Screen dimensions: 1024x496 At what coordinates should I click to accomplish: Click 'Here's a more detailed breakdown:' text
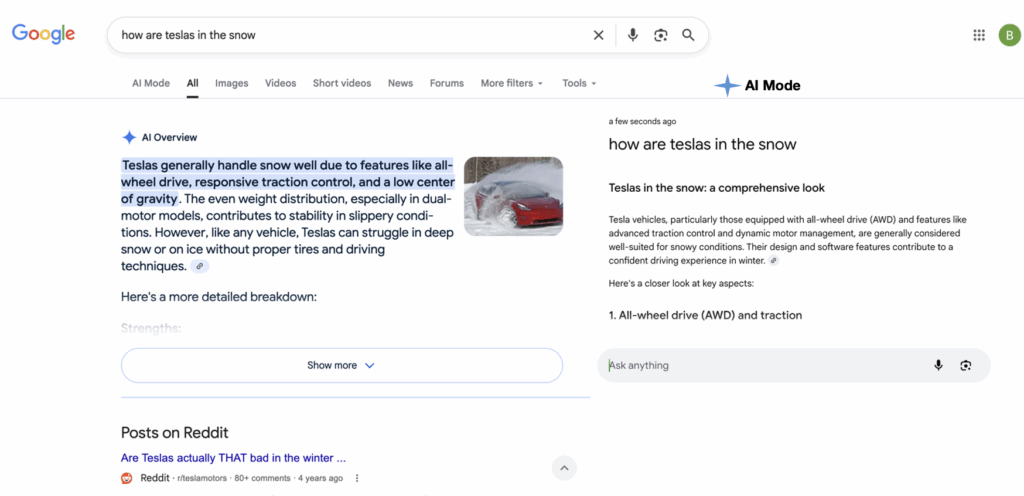(x=219, y=297)
